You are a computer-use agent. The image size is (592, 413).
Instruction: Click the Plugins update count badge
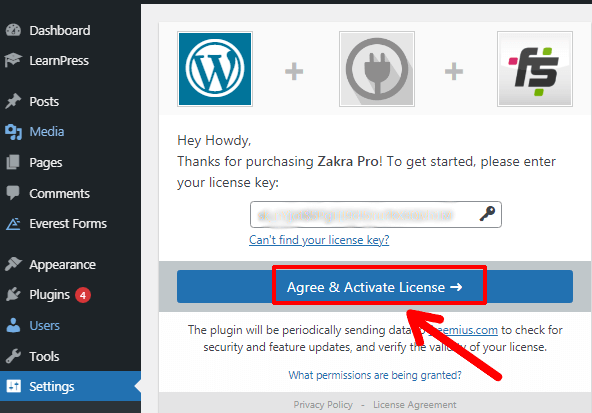[83, 295]
